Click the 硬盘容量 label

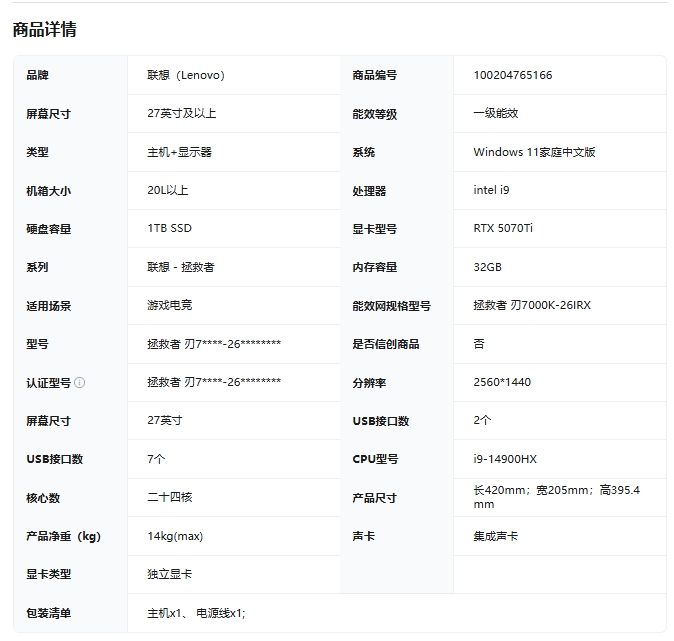[x=49, y=229]
